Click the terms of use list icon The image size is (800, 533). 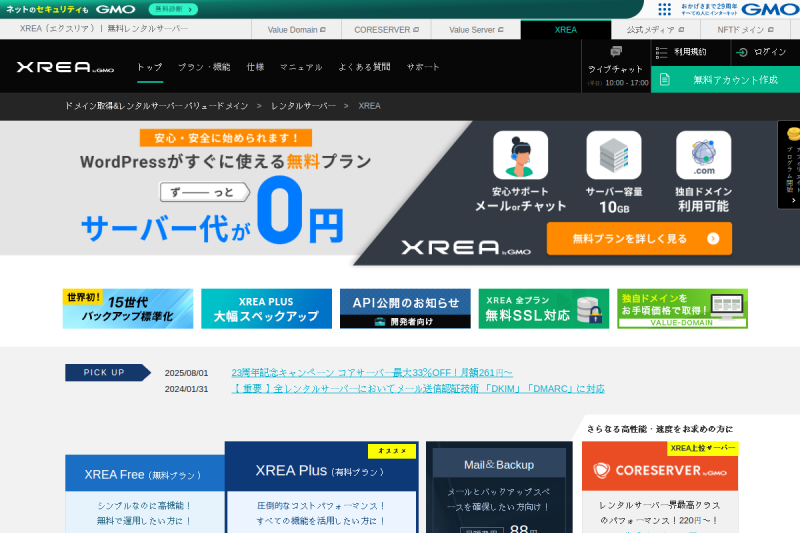pyautogui.click(x=661, y=53)
